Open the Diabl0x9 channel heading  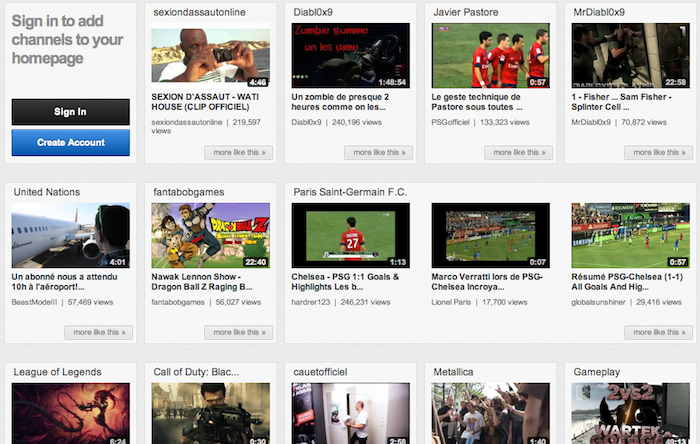click(313, 12)
